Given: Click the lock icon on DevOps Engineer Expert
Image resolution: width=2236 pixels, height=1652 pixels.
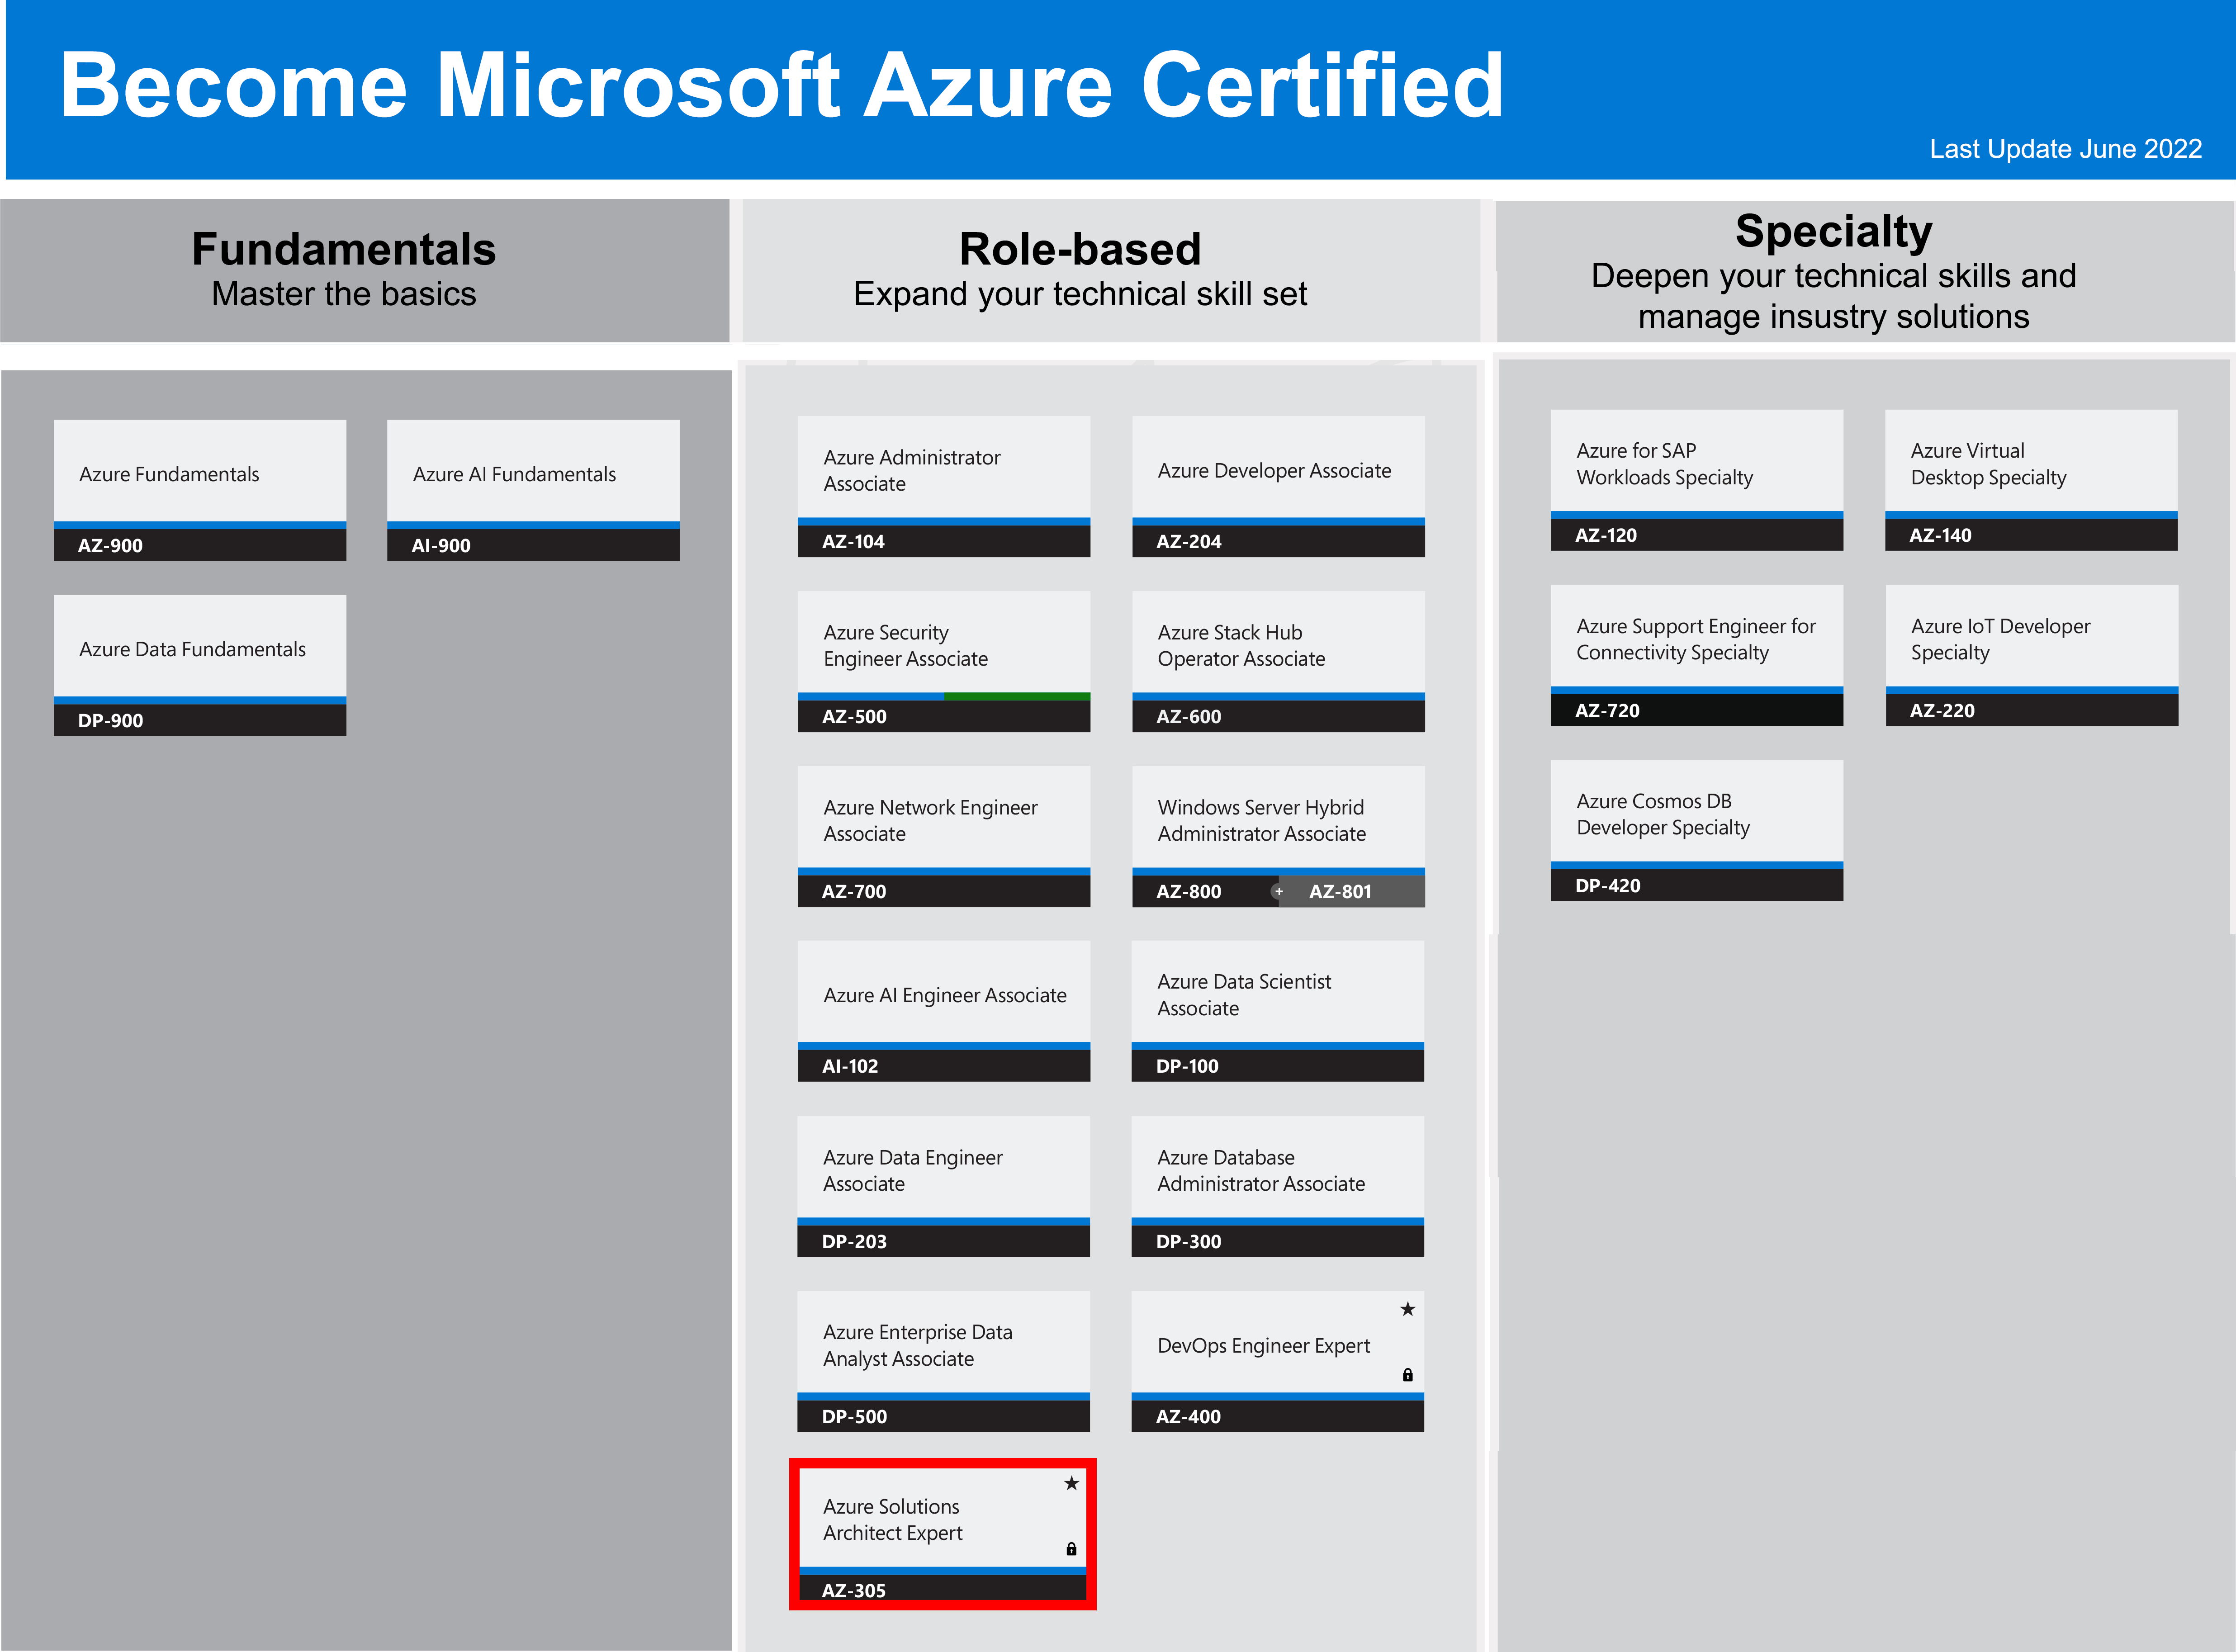Looking at the screenshot, I should coord(1407,1375).
